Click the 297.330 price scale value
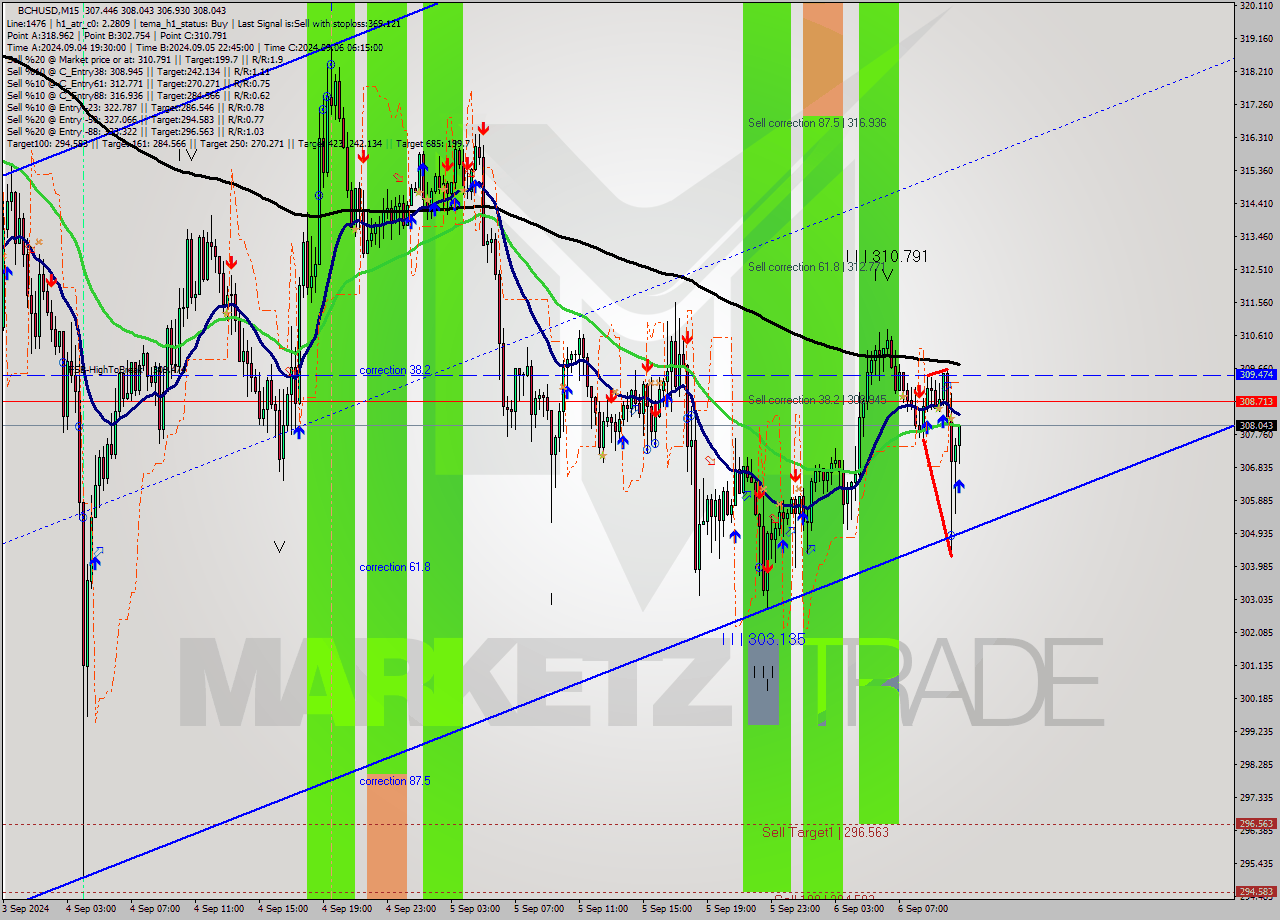The height and width of the screenshot is (920, 1280). click(x=1255, y=797)
